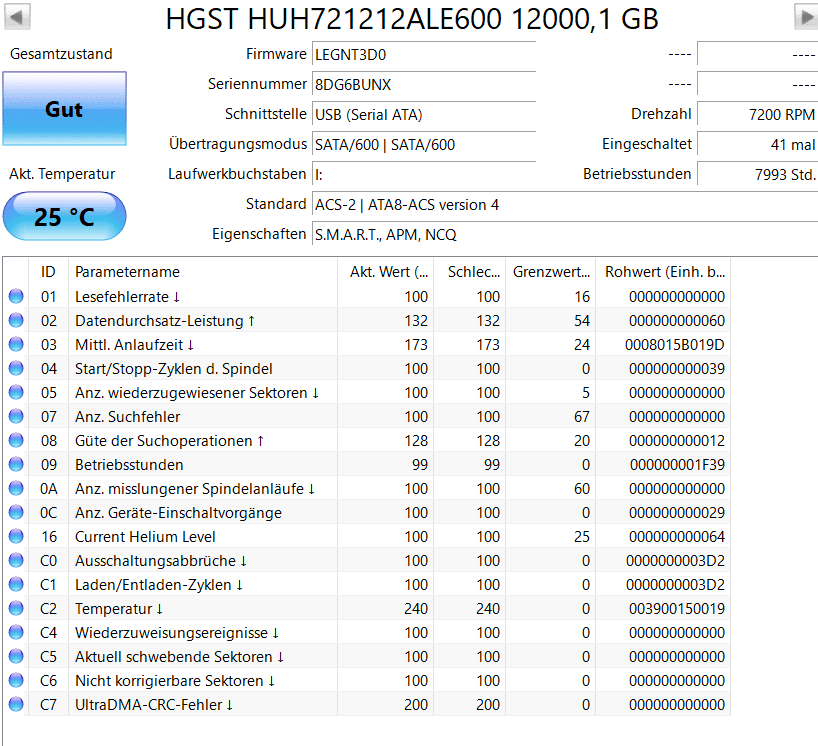Image resolution: width=818 pixels, height=746 pixels.
Task: Go to previous disk with left arrow
Action: click(x=17, y=17)
